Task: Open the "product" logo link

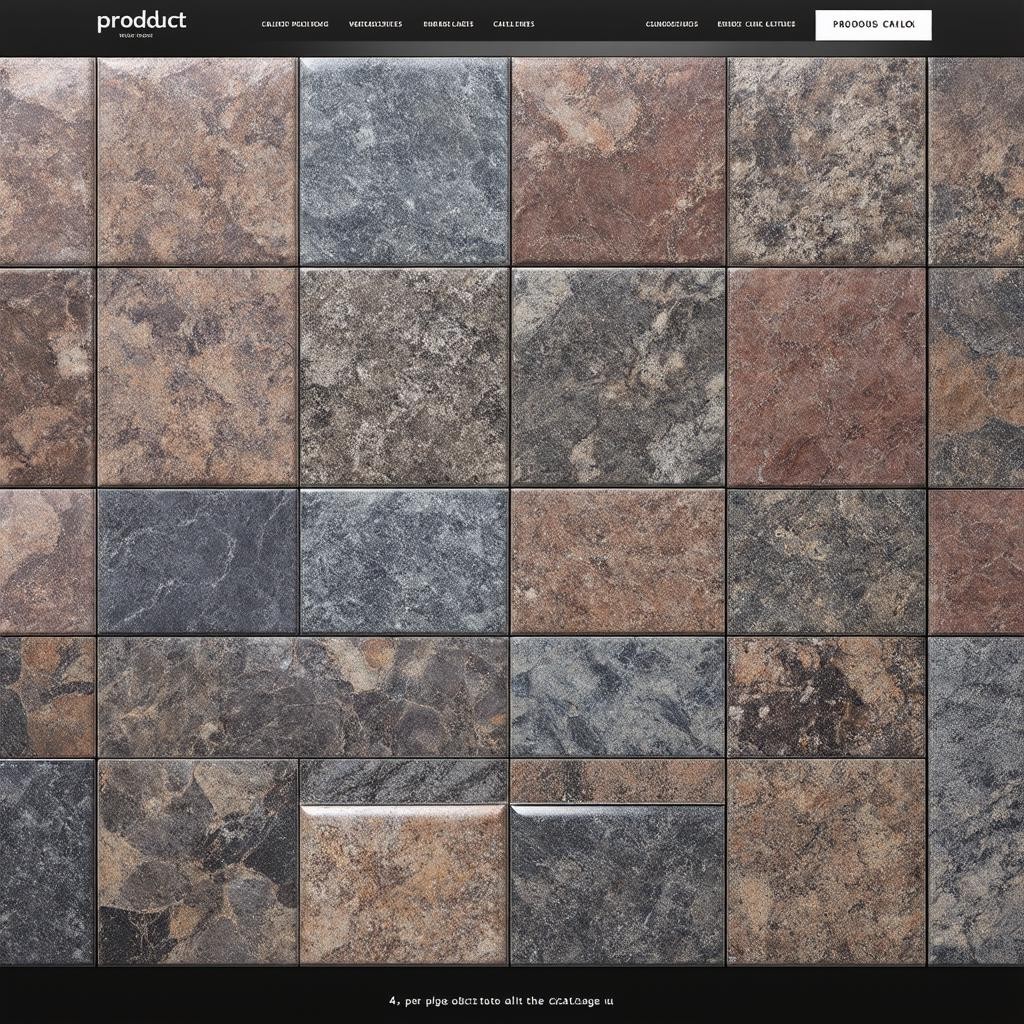Action: coord(142,22)
